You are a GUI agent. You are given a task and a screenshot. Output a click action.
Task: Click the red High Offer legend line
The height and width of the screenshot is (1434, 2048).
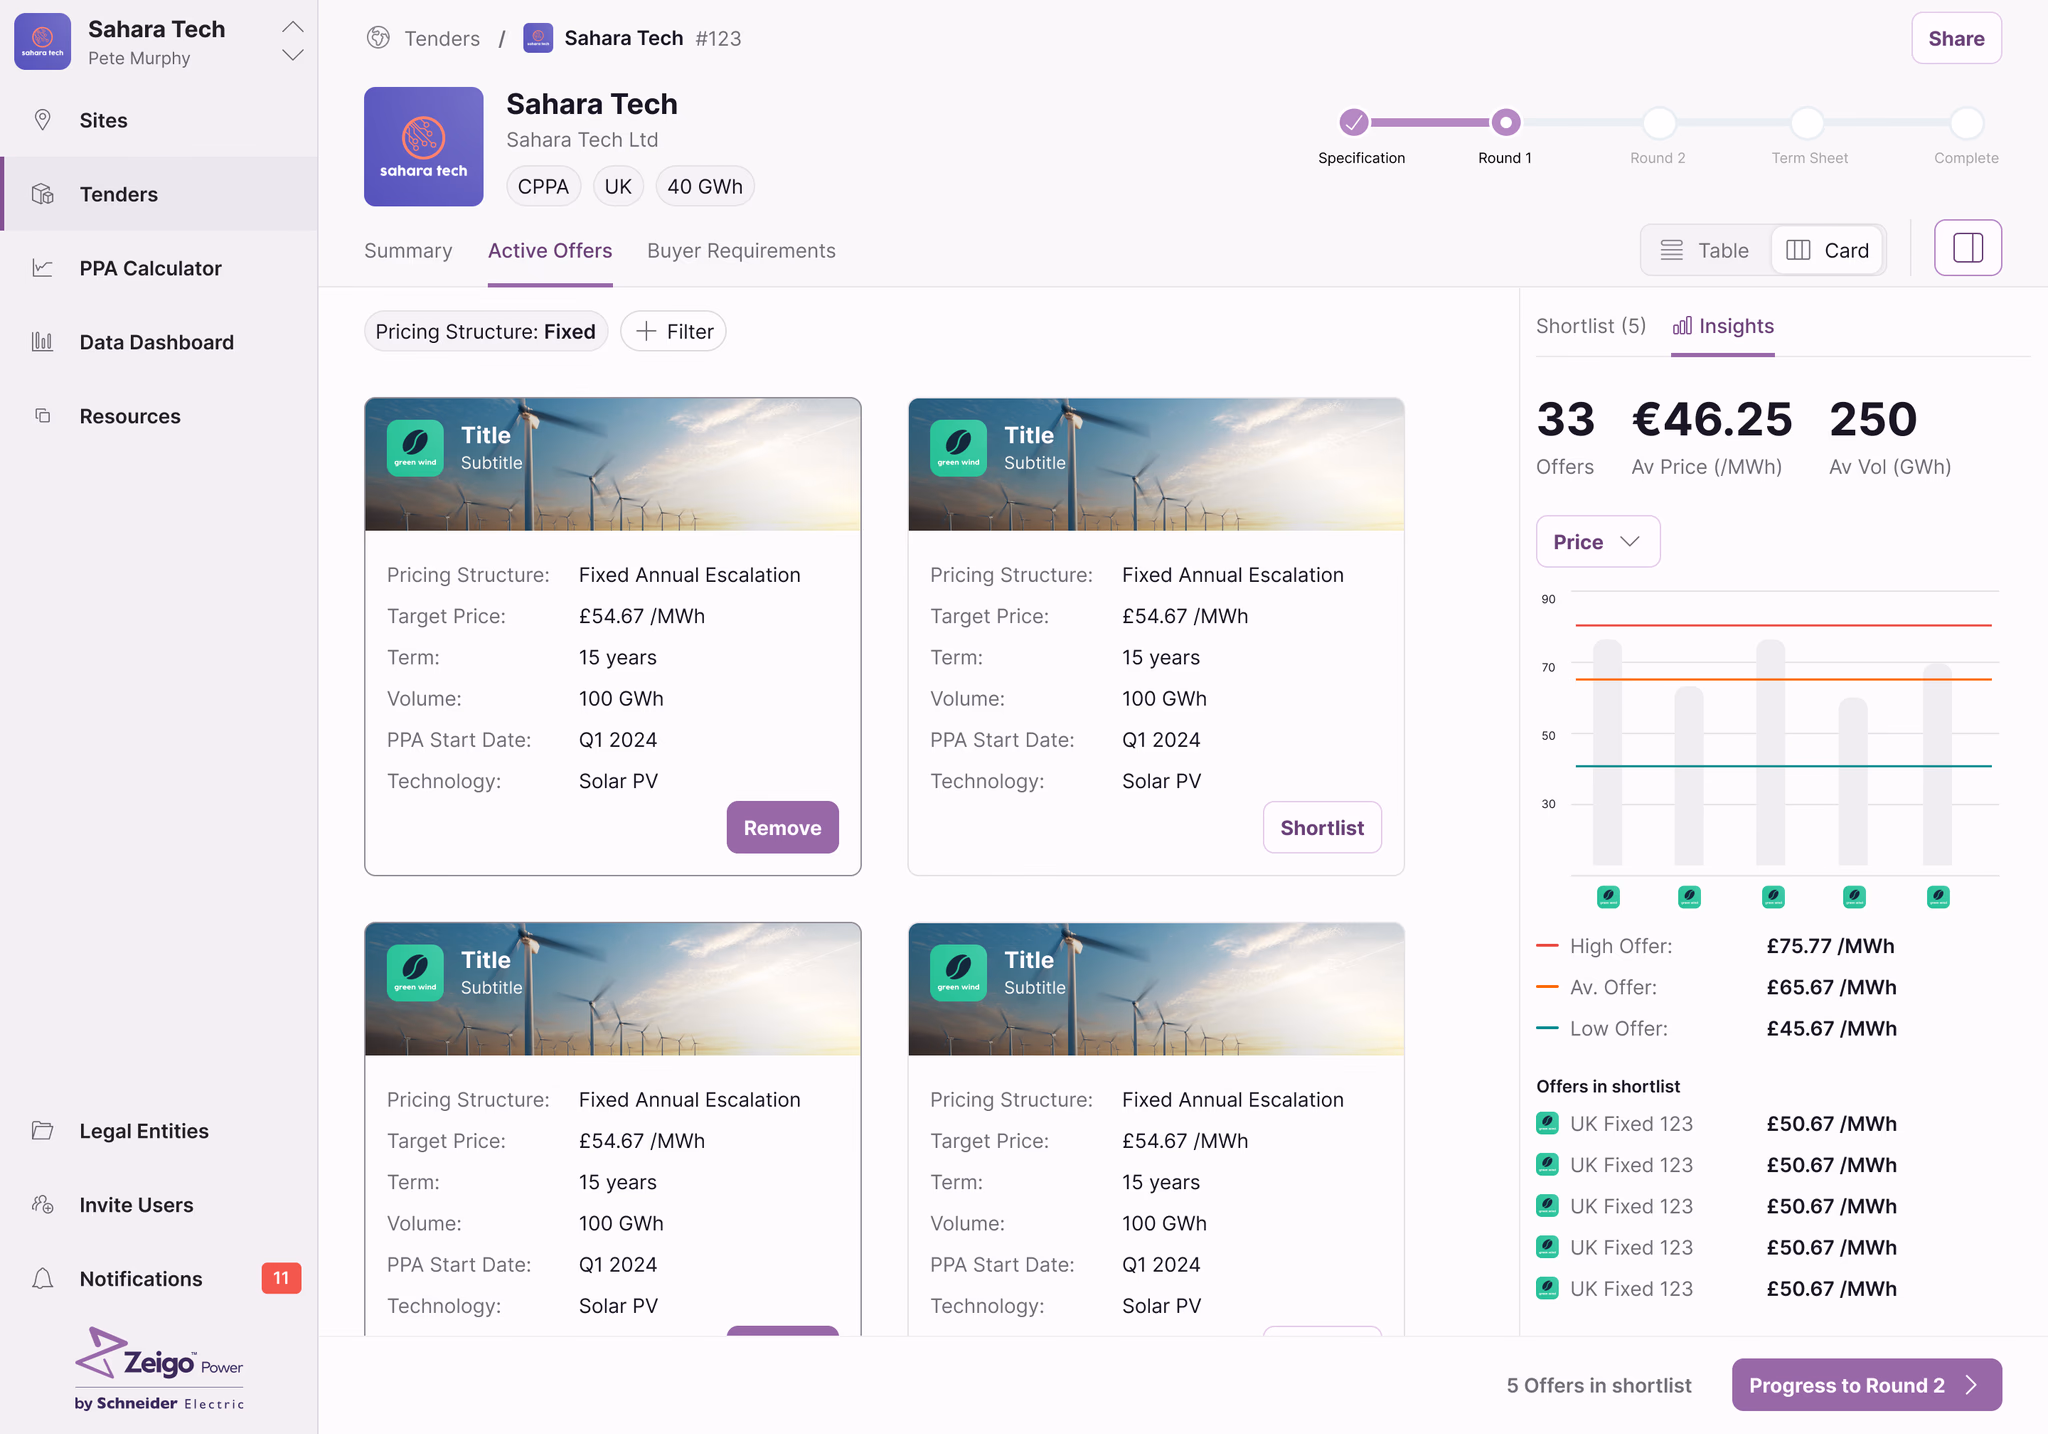(x=1547, y=945)
